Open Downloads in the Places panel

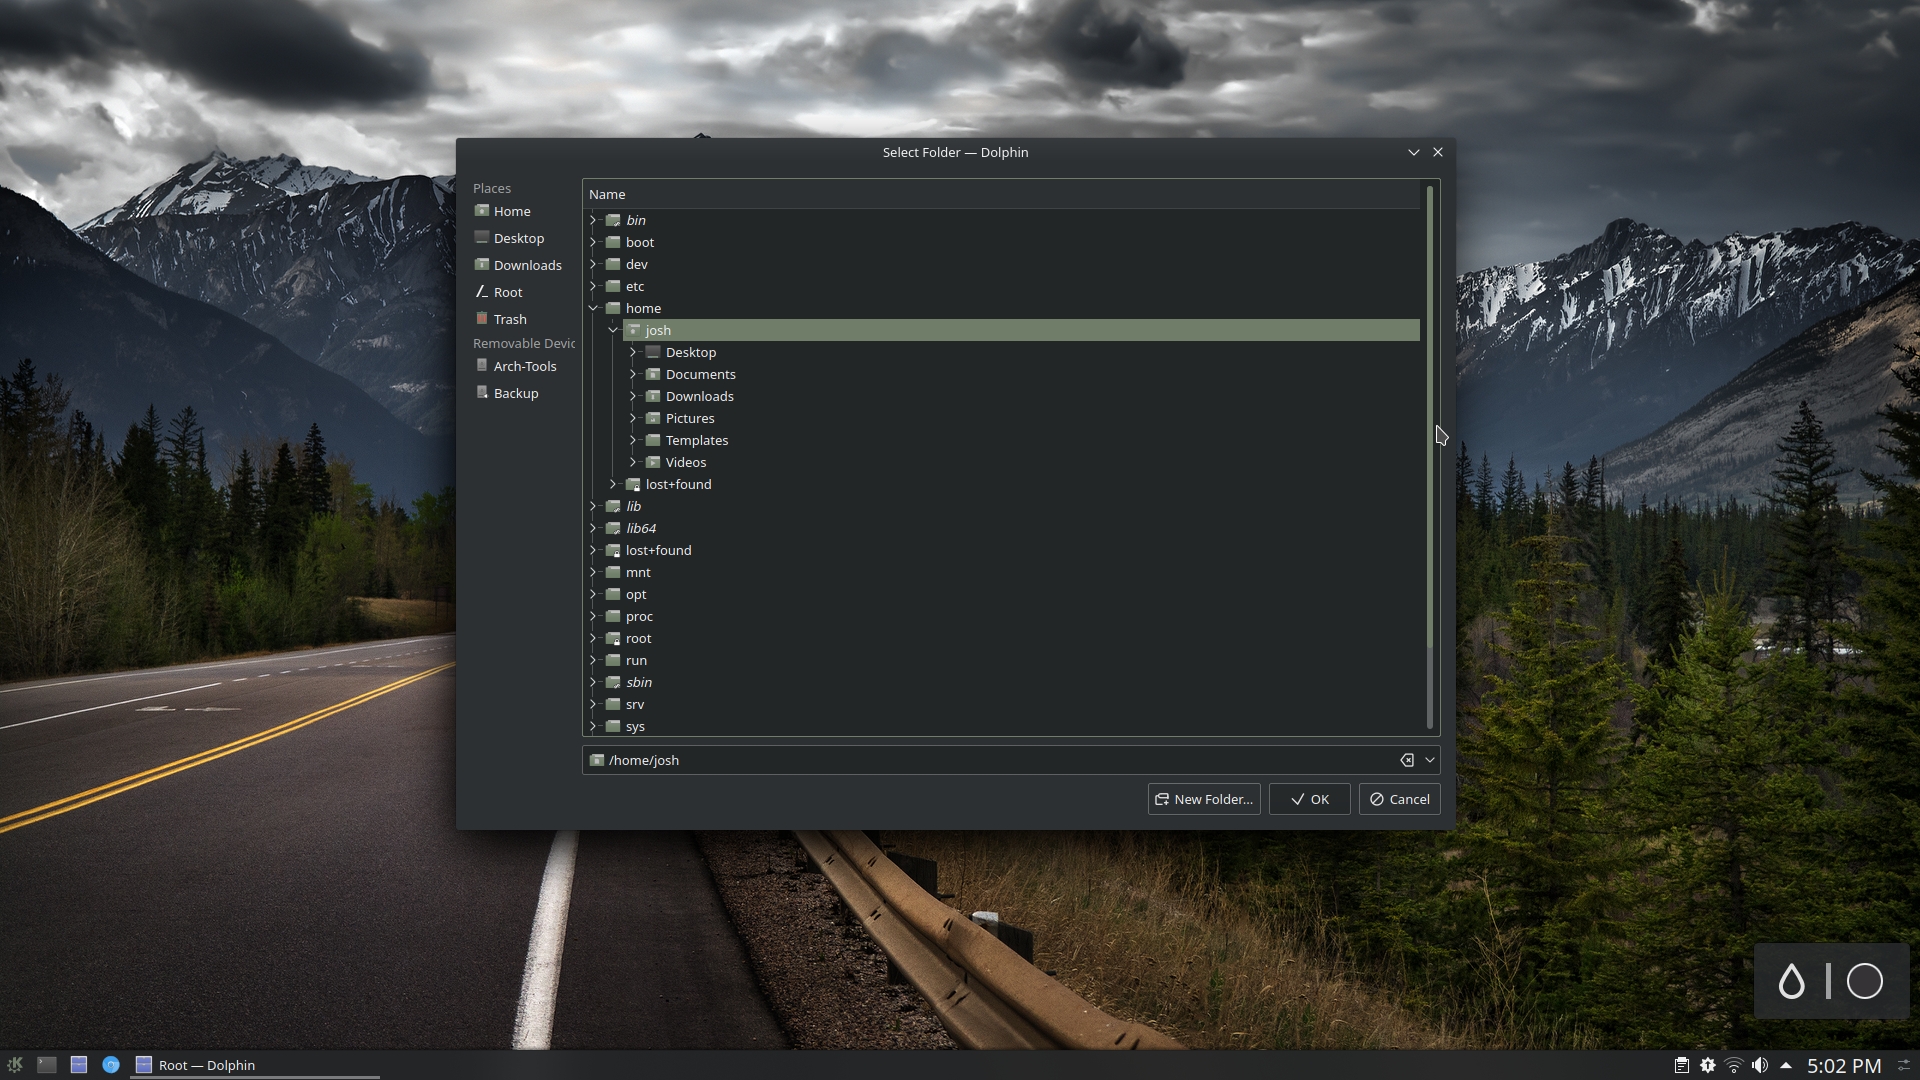(x=517, y=265)
